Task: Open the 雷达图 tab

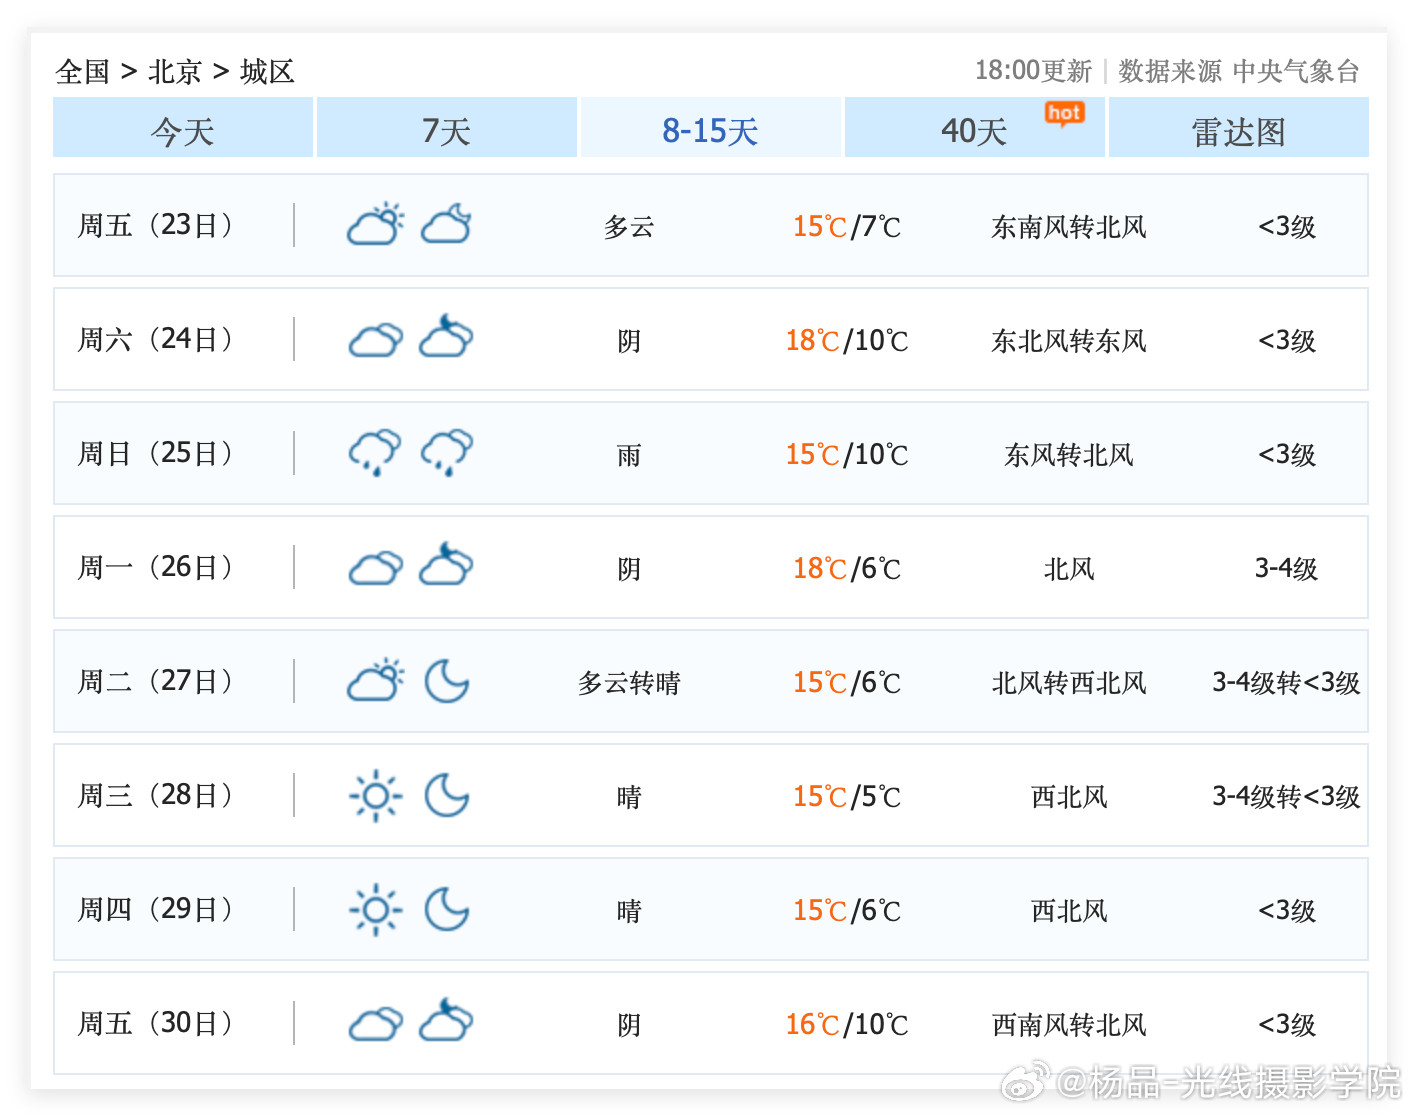Action: [1239, 128]
